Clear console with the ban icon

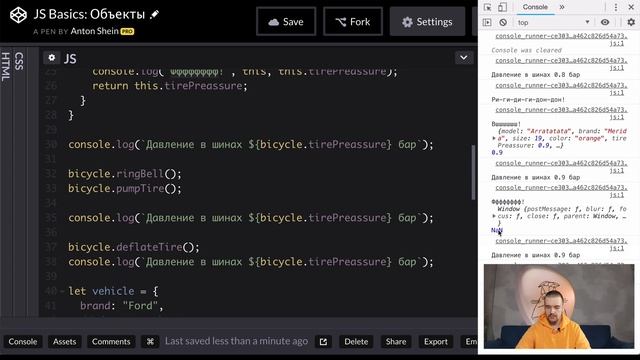(x=503, y=22)
